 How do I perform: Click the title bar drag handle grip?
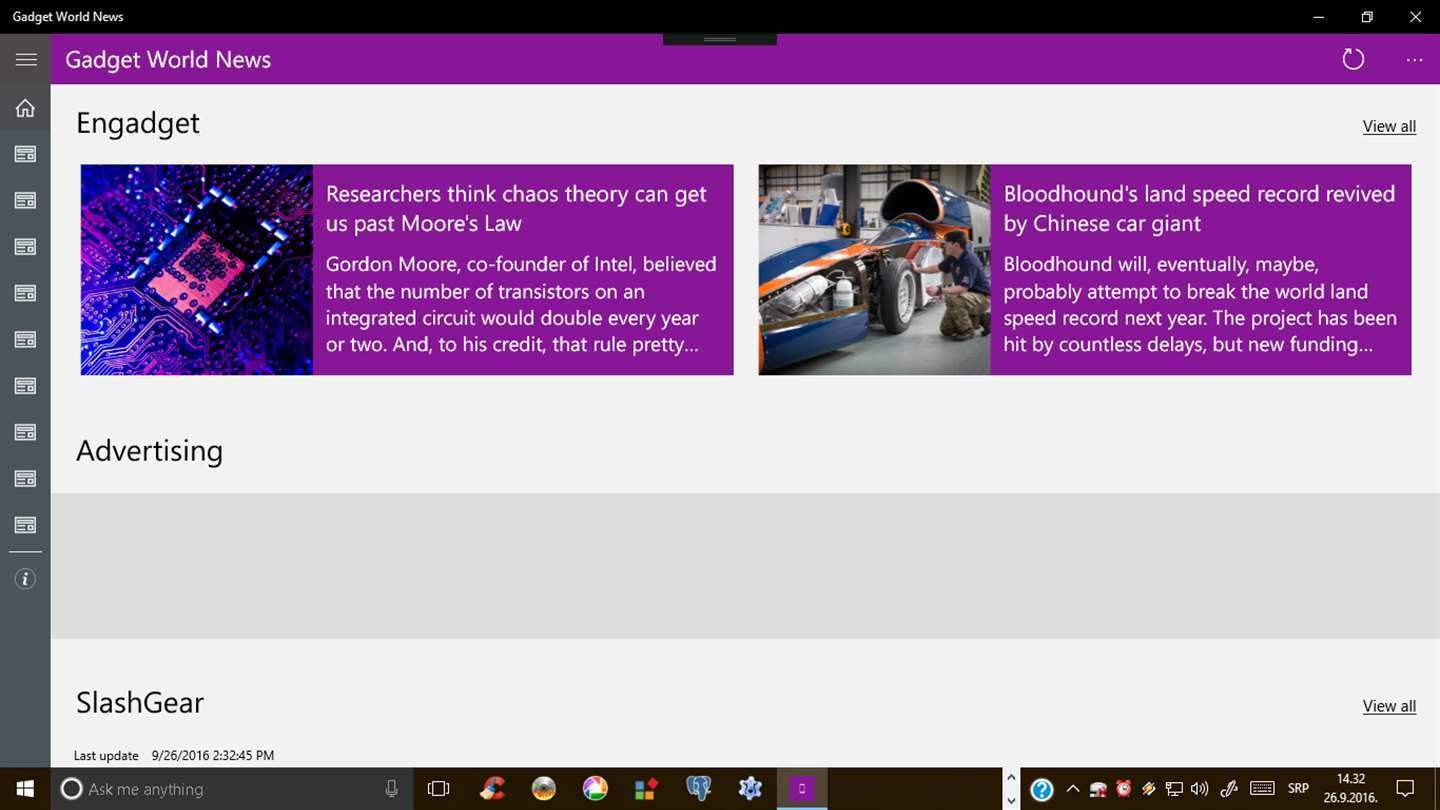click(x=720, y=39)
